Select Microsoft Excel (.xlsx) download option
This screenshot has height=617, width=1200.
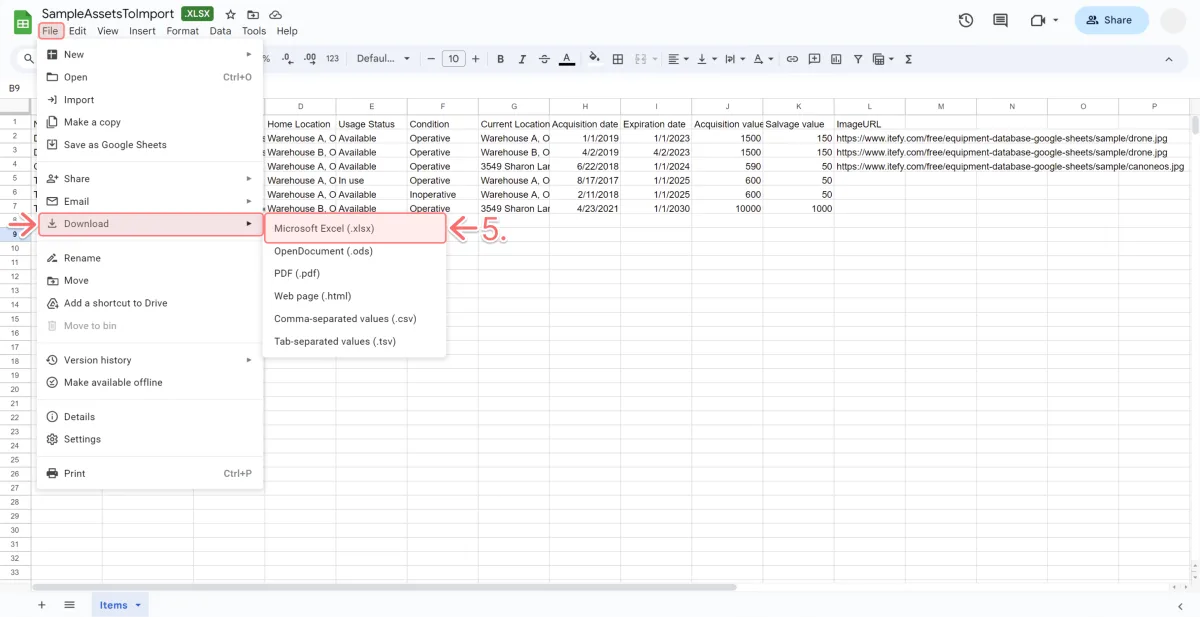(x=355, y=228)
